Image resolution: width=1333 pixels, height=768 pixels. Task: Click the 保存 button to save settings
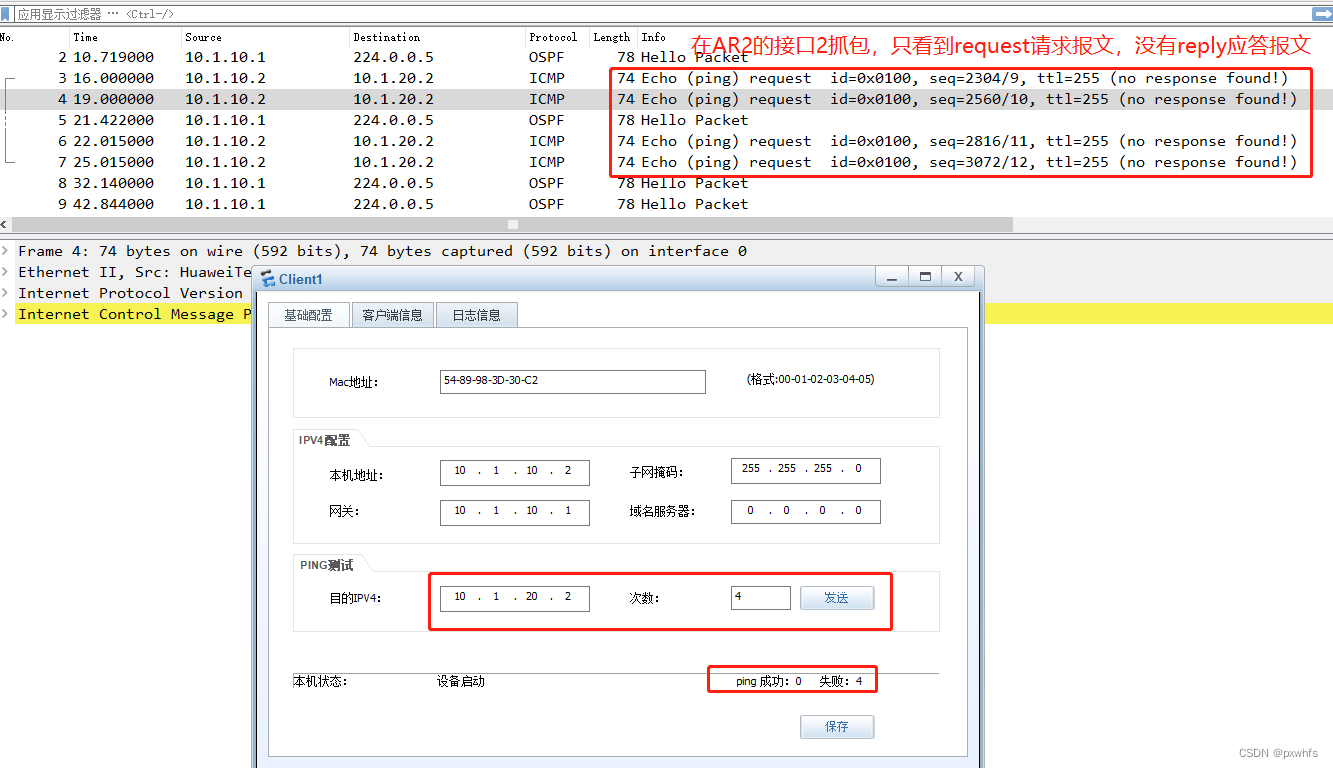point(836,727)
